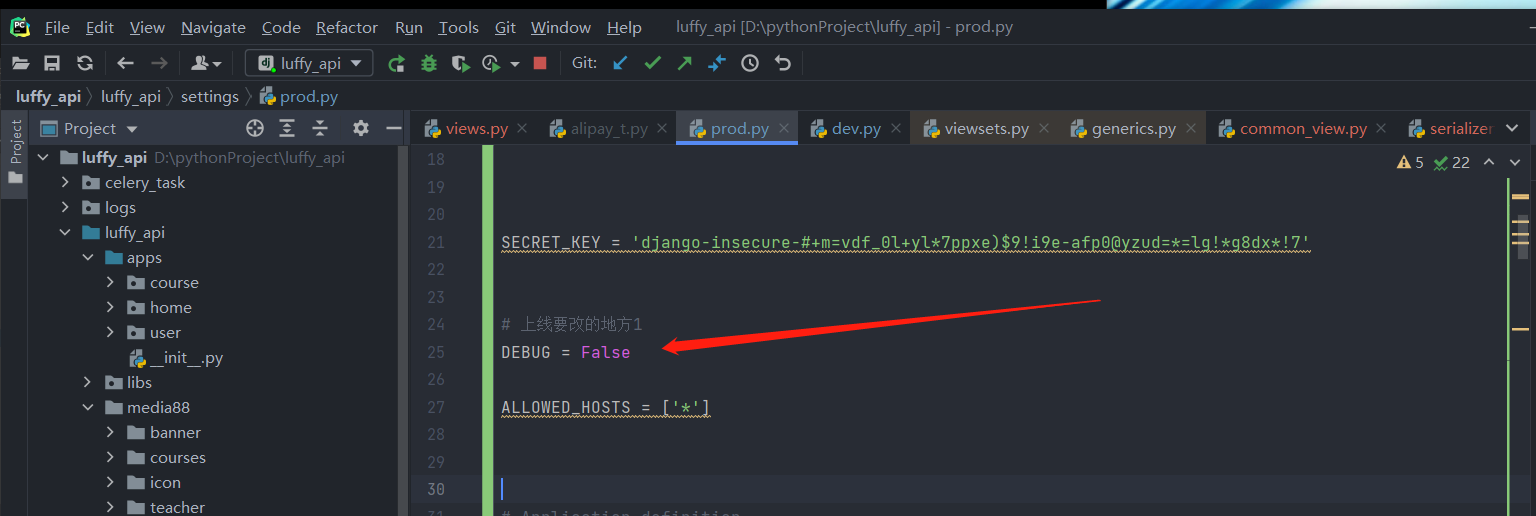
Task: Click the Select Opened File crosshair icon
Action: click(x=255, y=128)
